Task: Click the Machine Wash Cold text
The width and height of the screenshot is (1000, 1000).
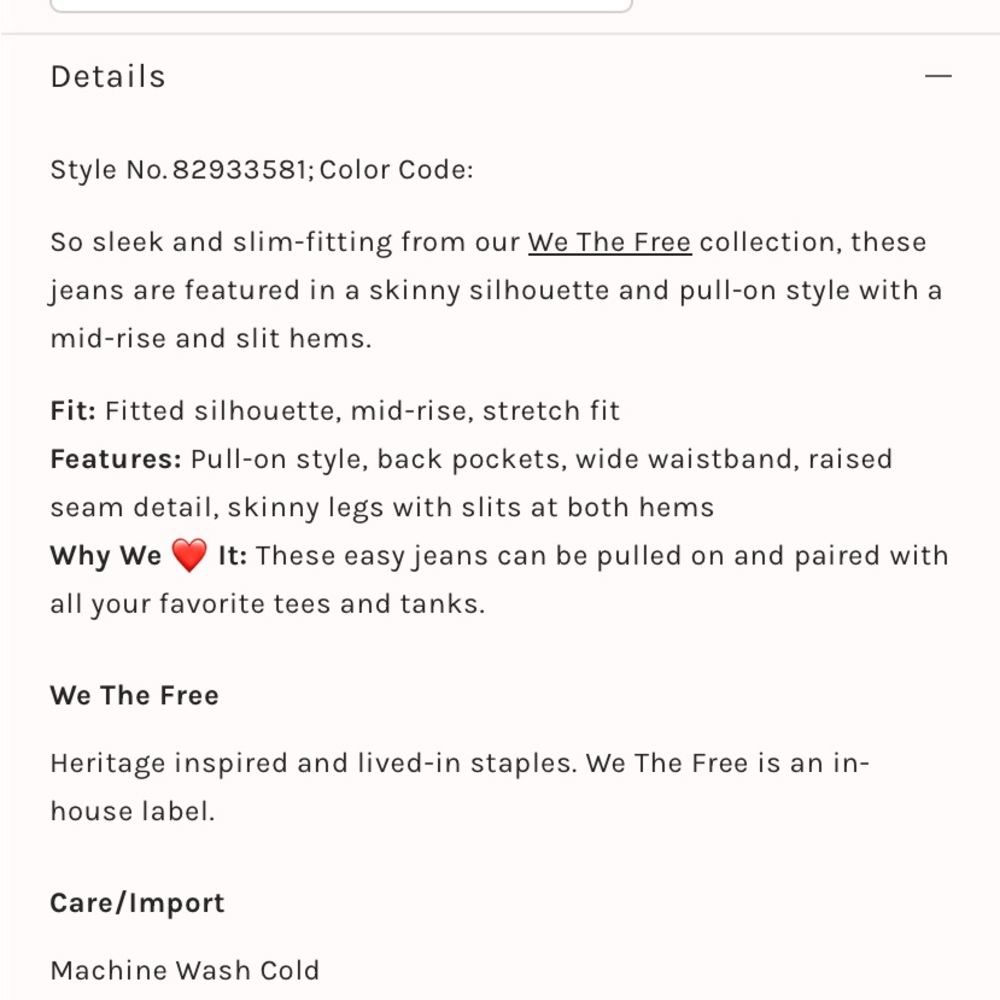Action: coord(185,971)
